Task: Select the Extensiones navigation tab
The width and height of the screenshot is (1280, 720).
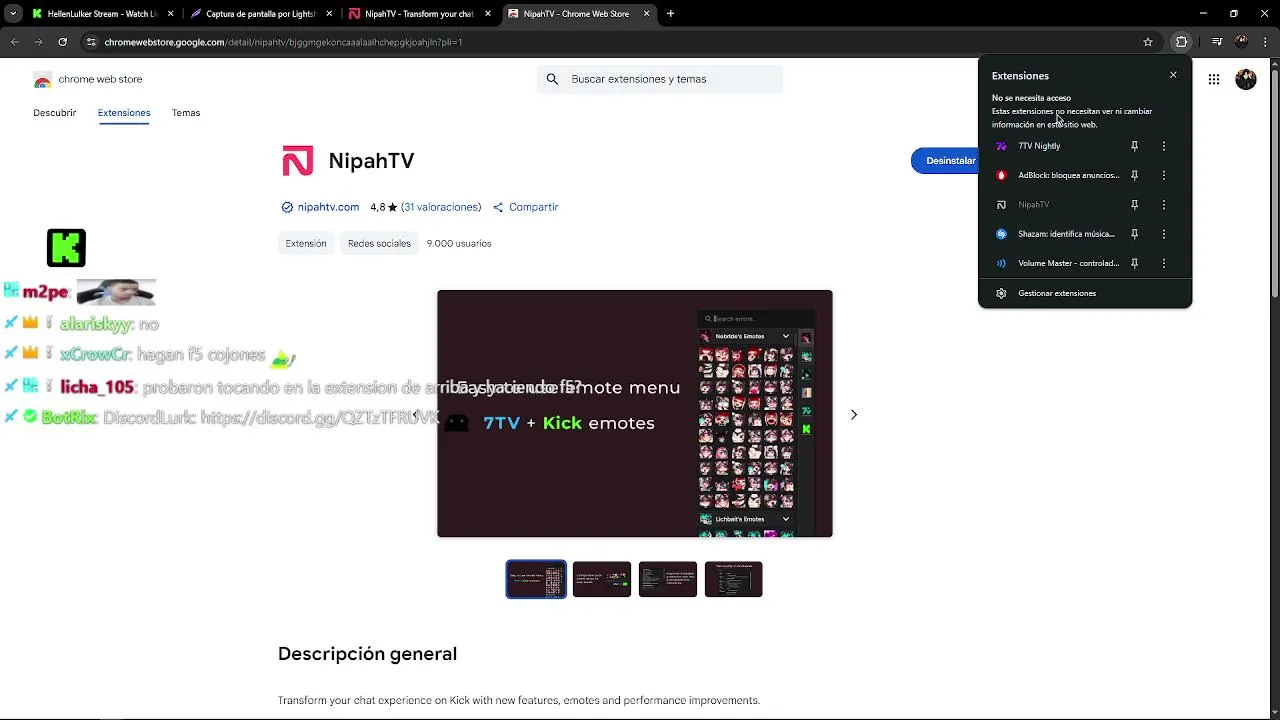Action: point(124,113)
